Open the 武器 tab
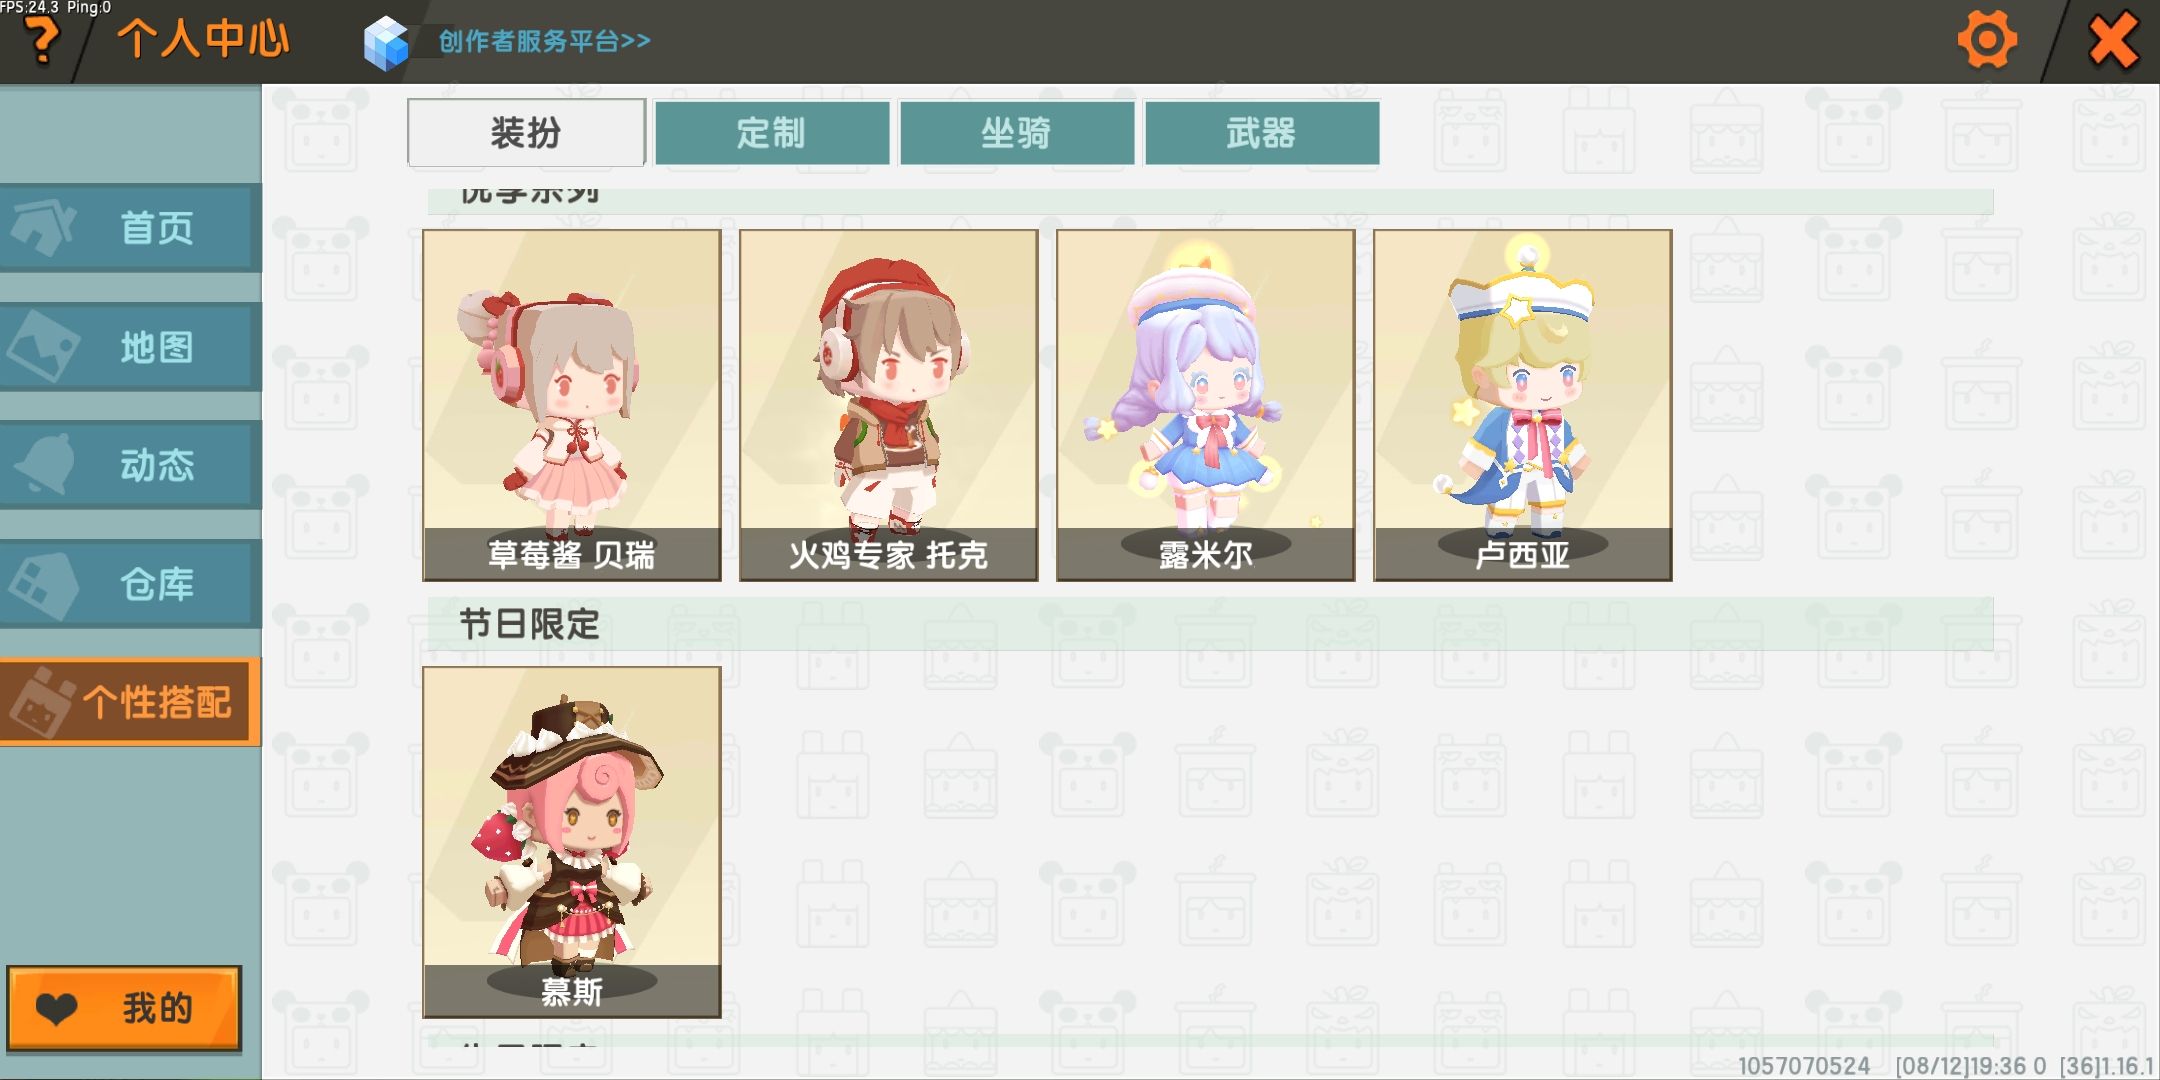Screen dimensions: 2160x1080 pyautogui.click(x=1262, y=132)
